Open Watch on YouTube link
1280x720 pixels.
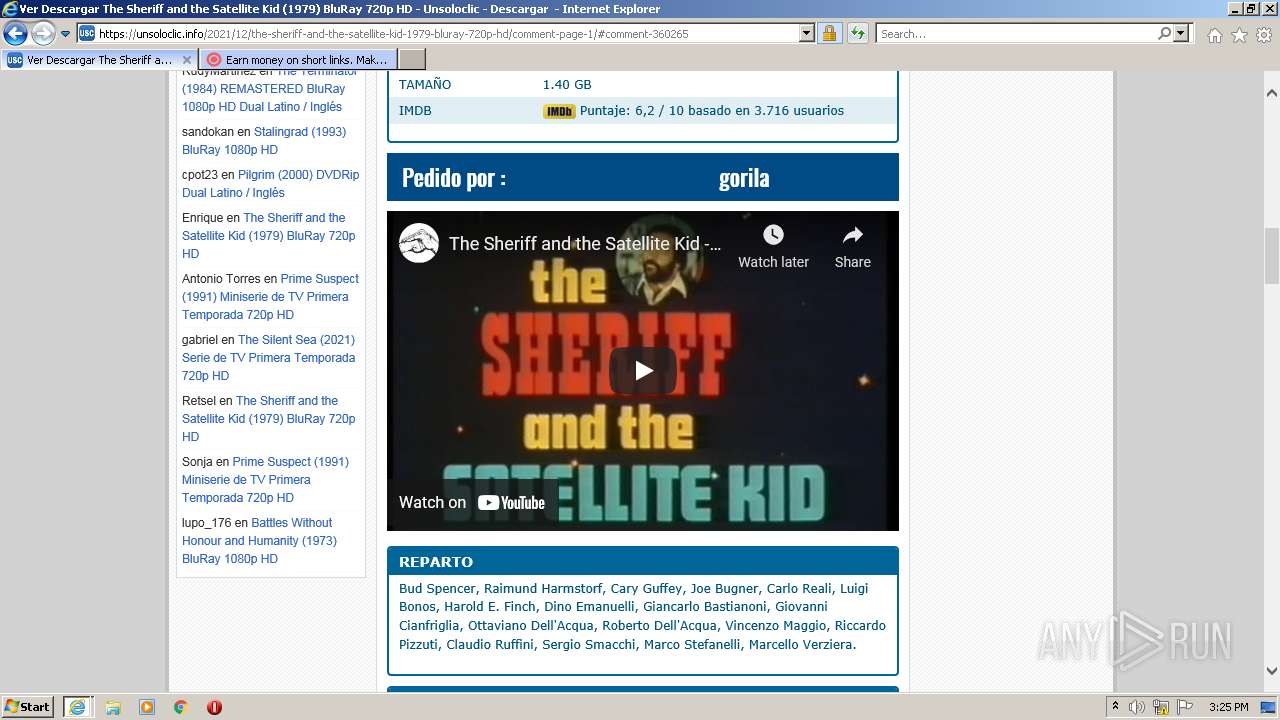(x=472, y=502)
